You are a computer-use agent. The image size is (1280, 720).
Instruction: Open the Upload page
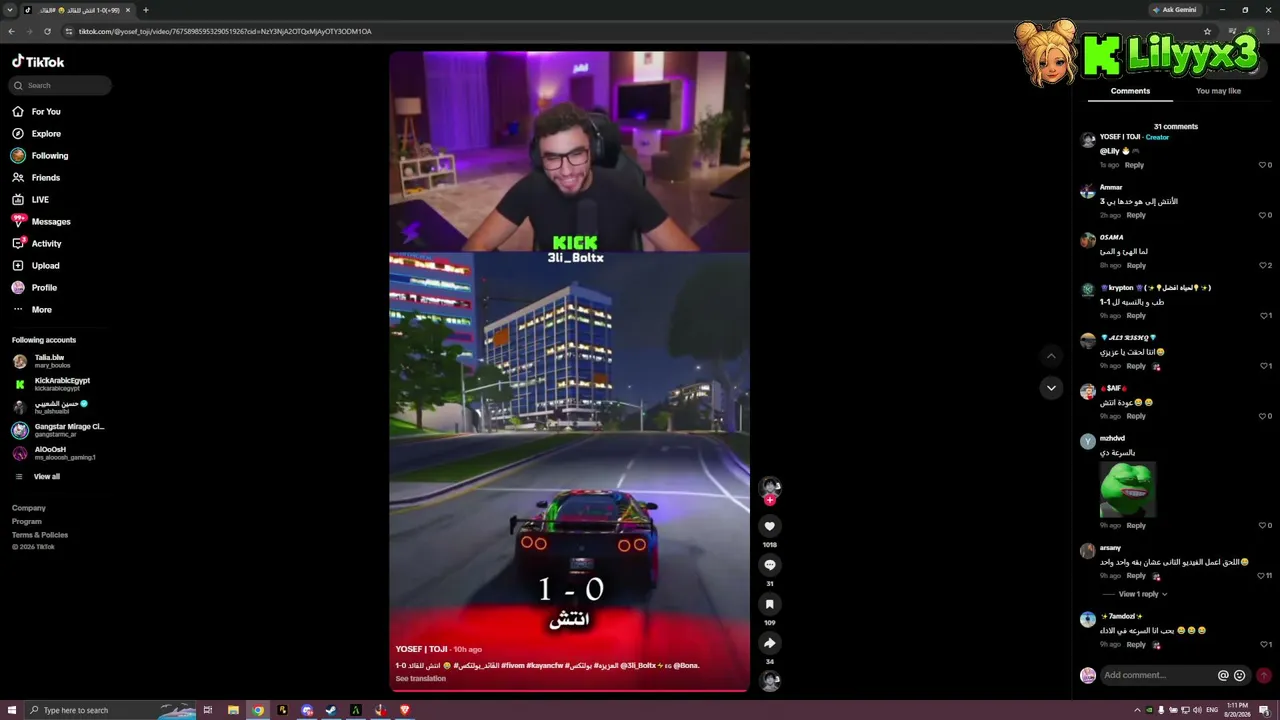pos(36,266)
